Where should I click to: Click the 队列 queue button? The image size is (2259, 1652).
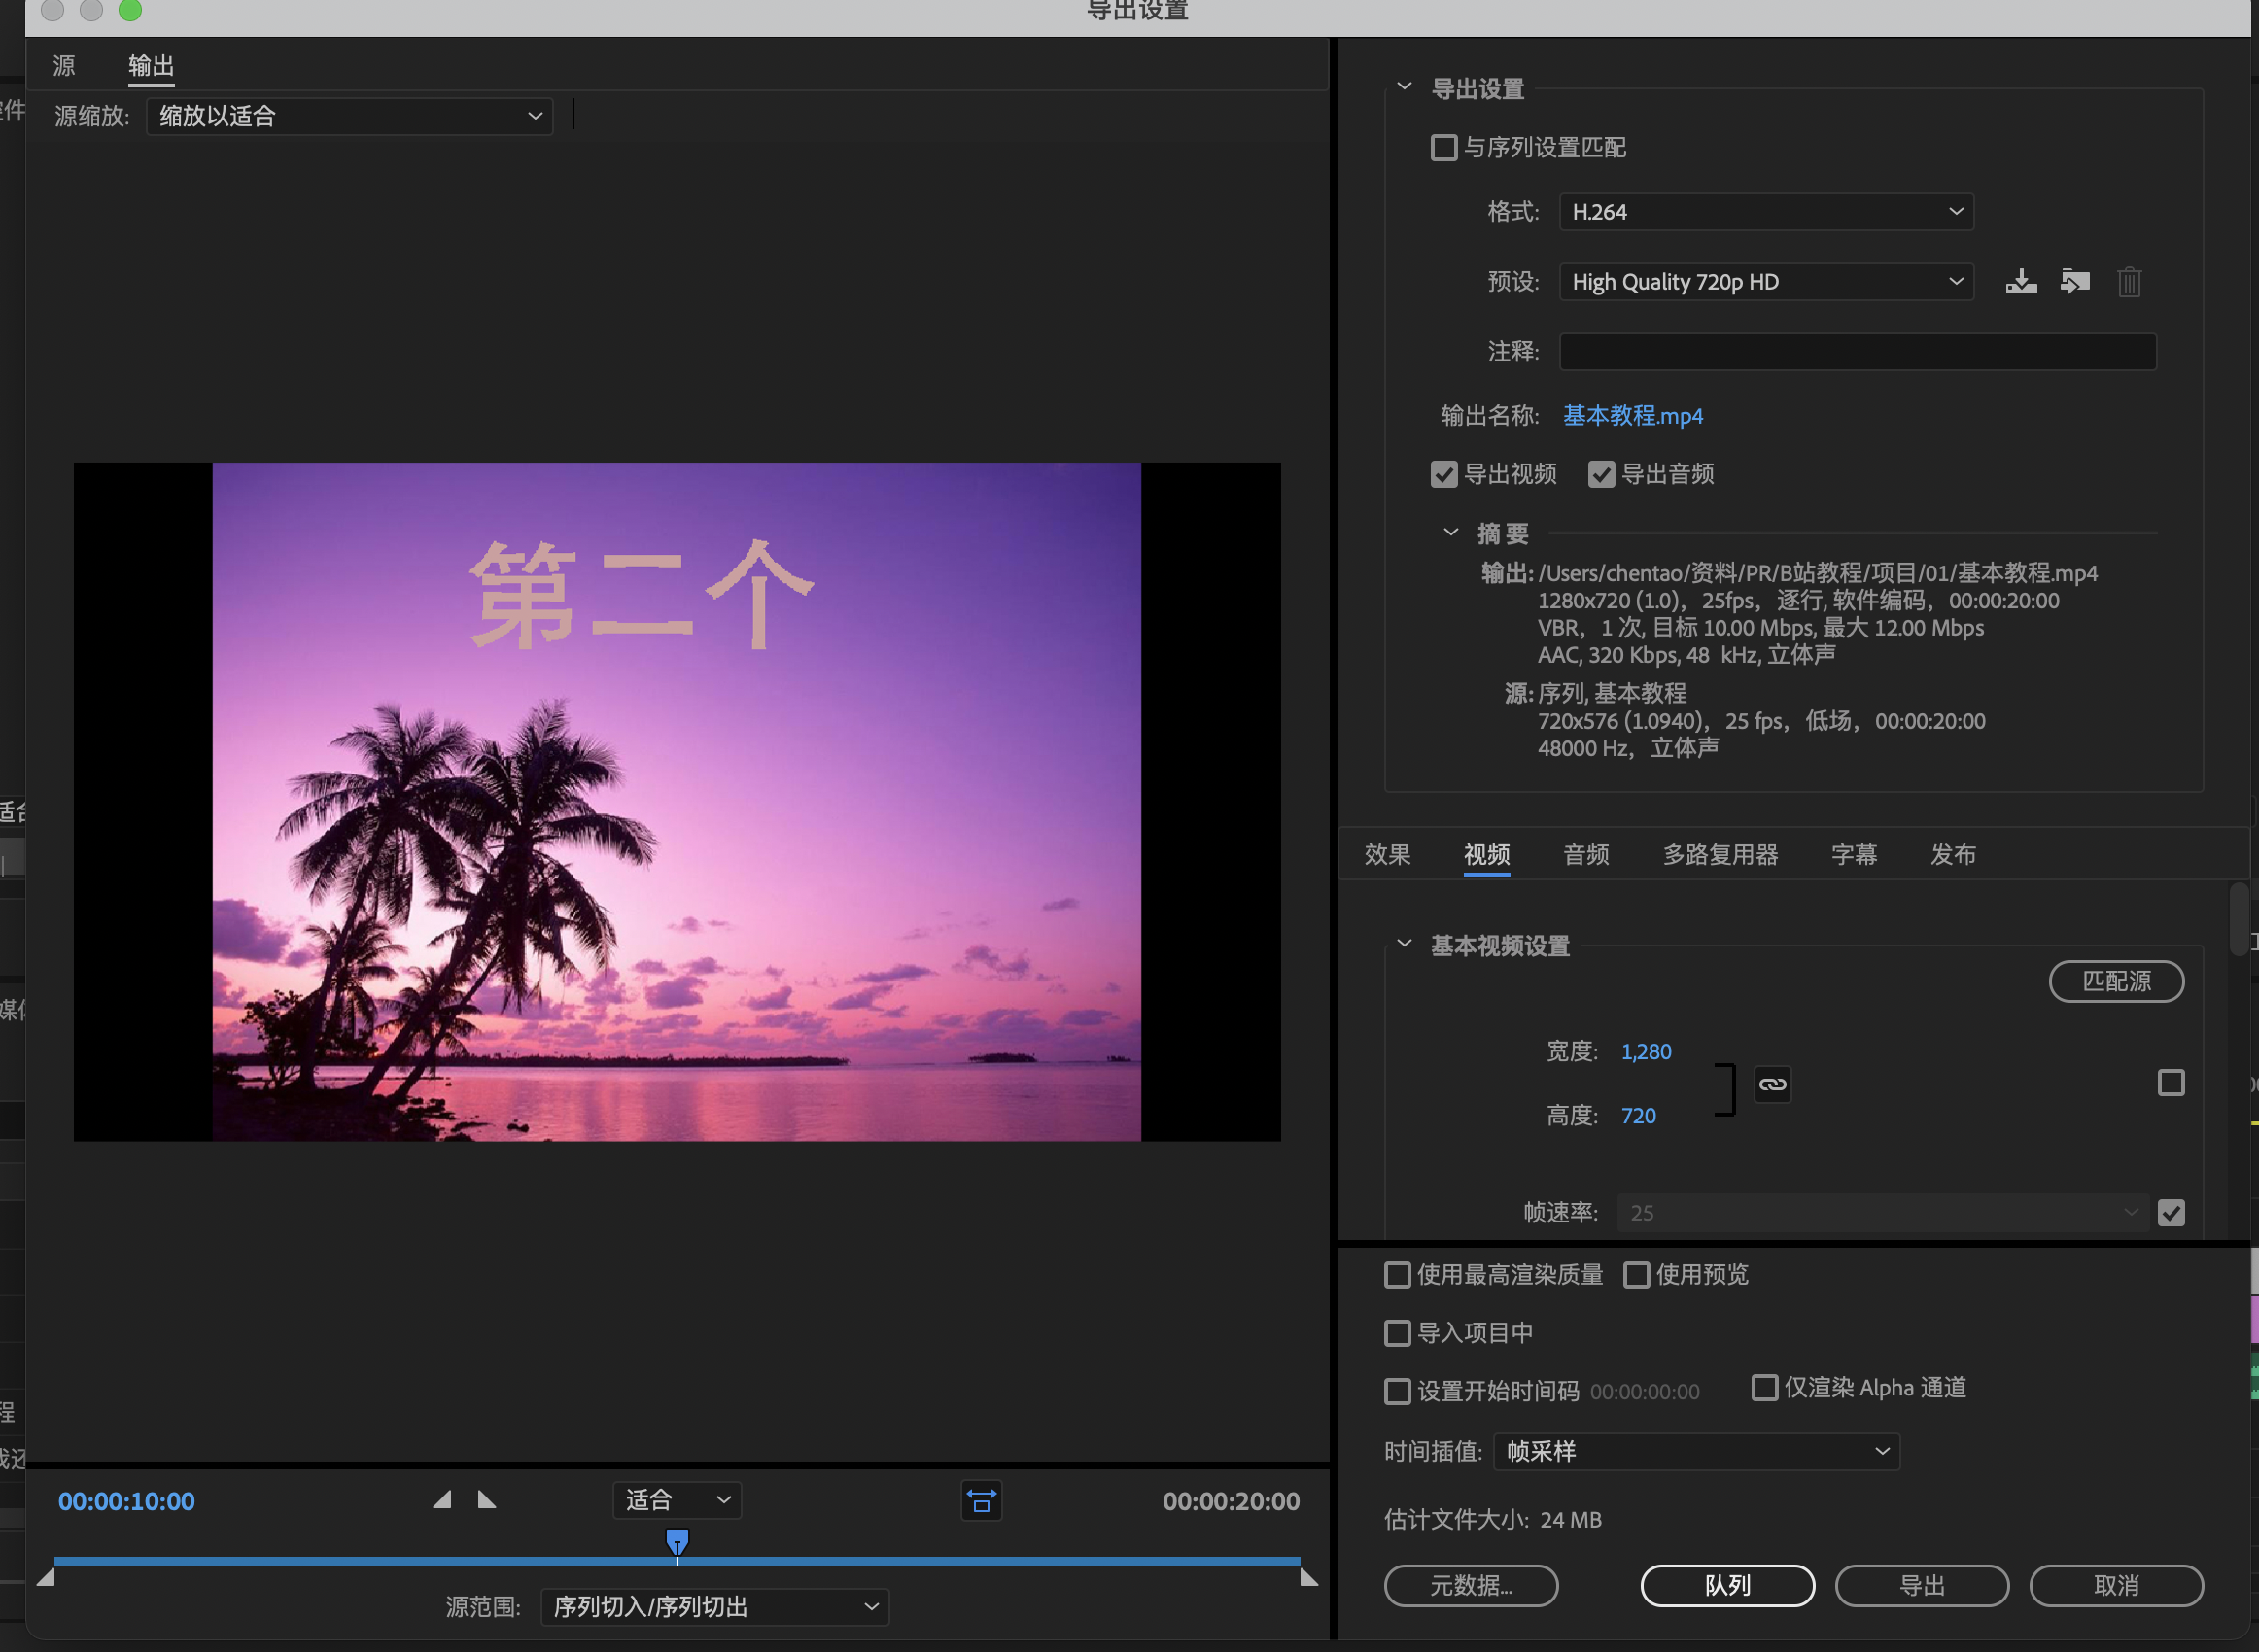(x=1727, y=1585)
